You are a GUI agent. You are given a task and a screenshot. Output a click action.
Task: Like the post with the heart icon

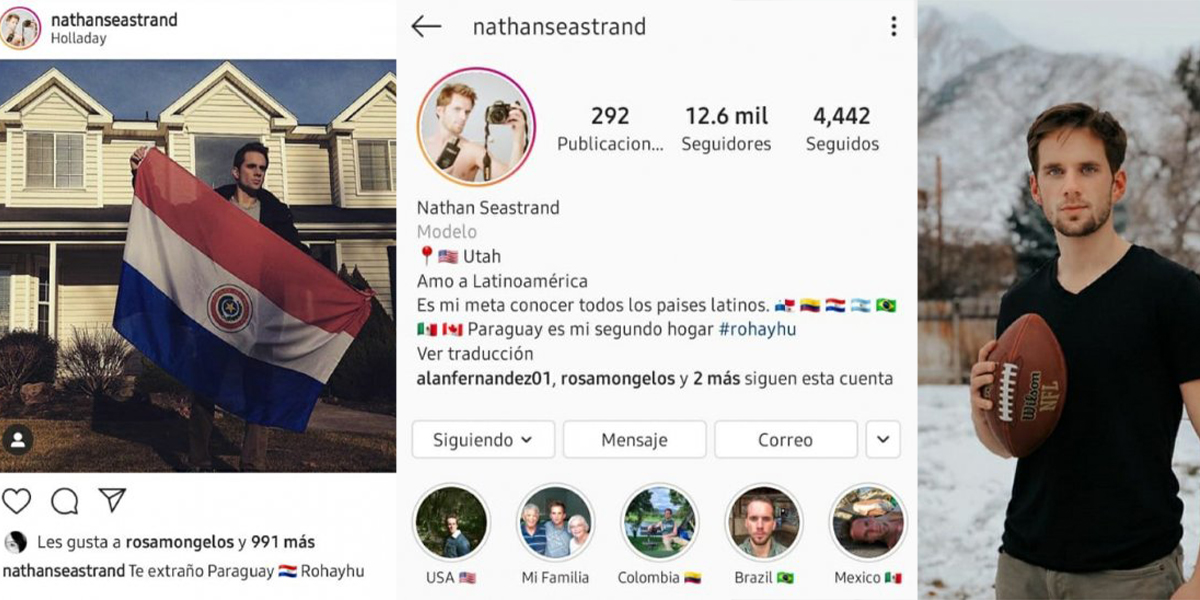[x=17, y=501]
